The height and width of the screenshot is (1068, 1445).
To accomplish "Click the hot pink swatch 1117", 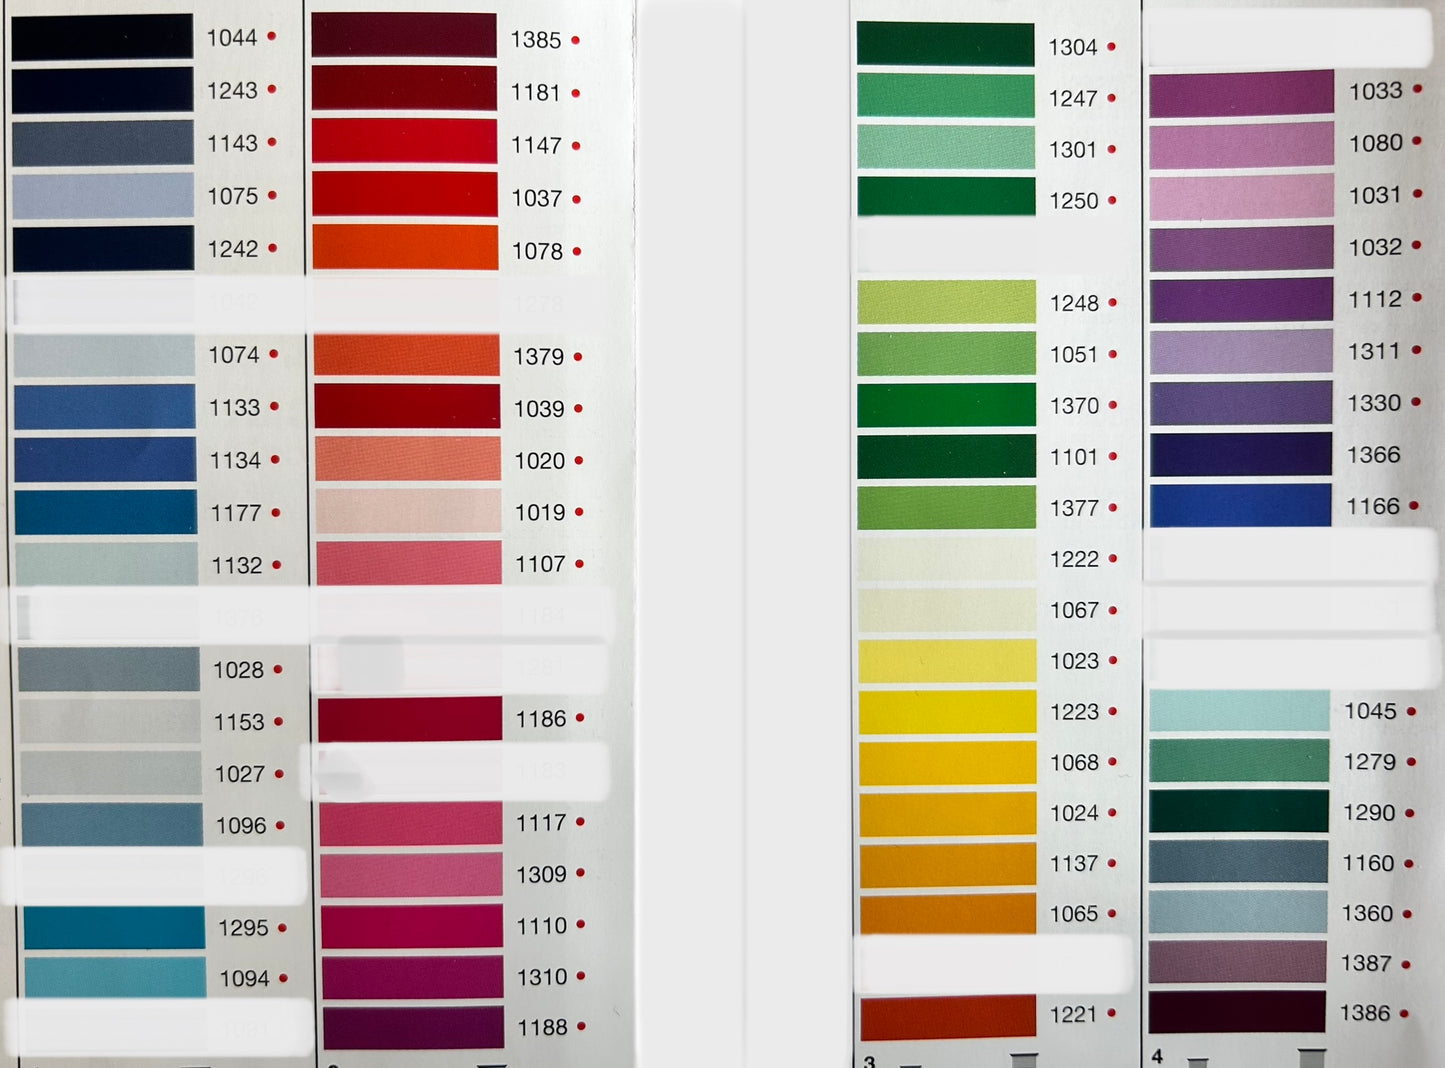I will [410, 823].
